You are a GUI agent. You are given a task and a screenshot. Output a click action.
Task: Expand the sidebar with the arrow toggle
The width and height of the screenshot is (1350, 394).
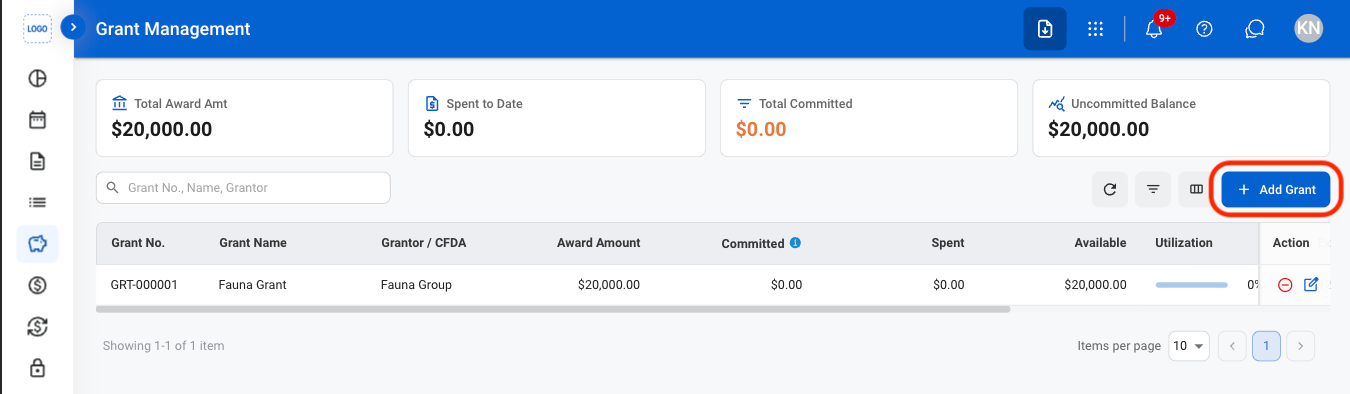pyautogui.click(x=72, y=27)
